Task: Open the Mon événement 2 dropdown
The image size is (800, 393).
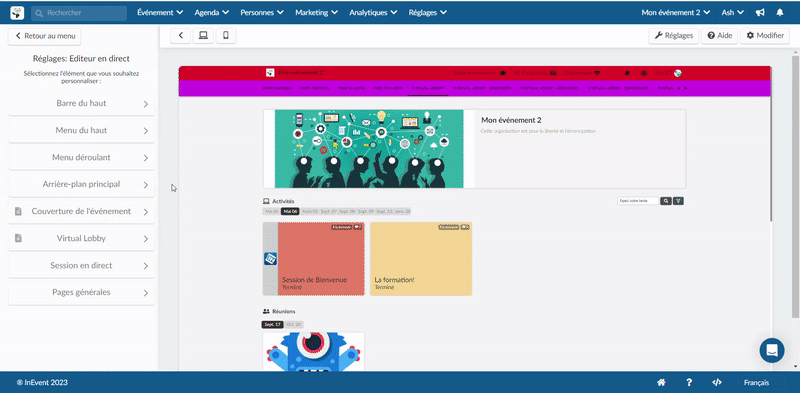Action: coord(676,13)
